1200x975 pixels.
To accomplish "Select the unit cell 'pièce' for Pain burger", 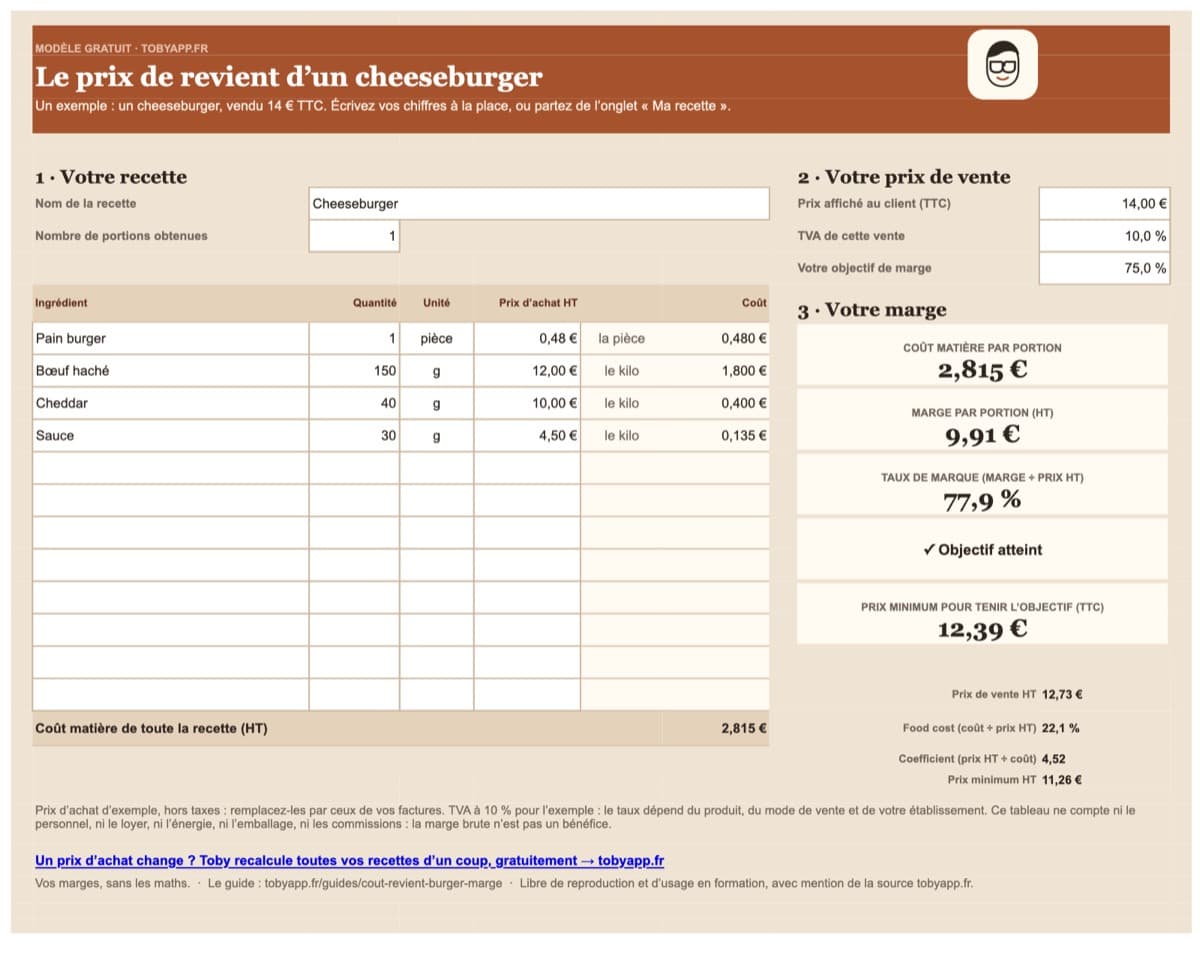I will 437,338.
